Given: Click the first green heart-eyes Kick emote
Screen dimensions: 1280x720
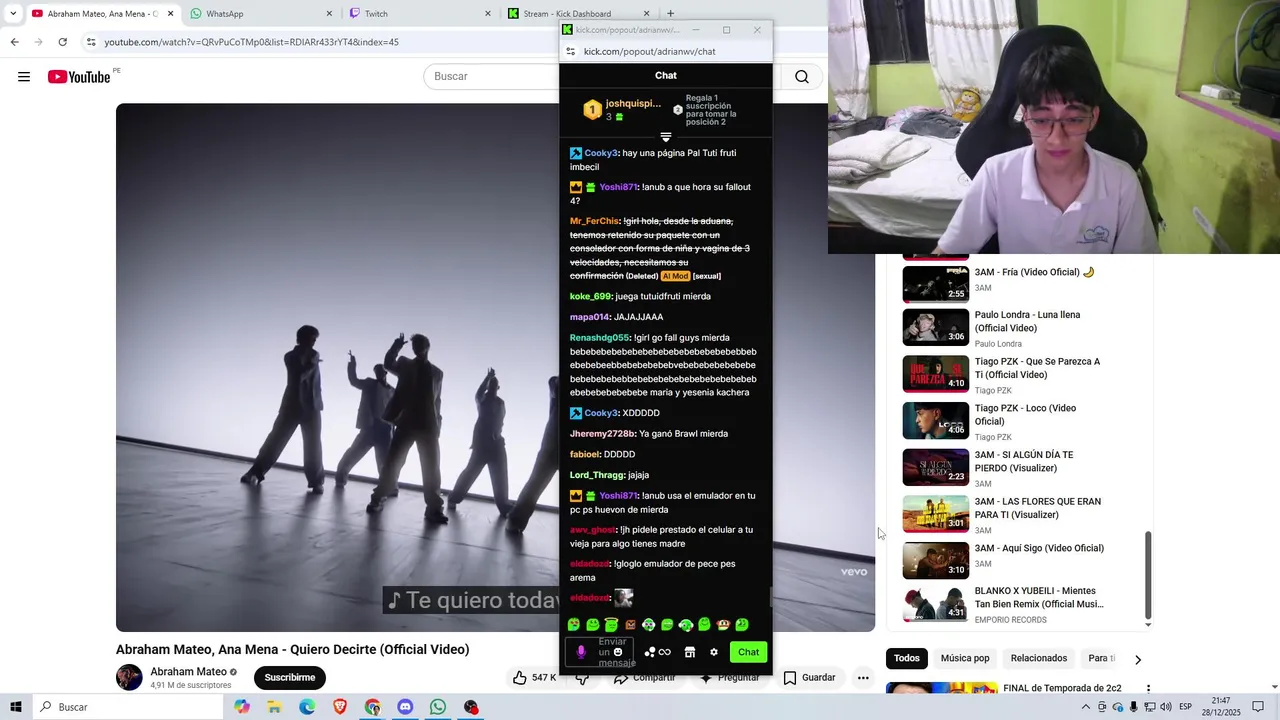Looking at the screenshot, I should pos(574,625).
